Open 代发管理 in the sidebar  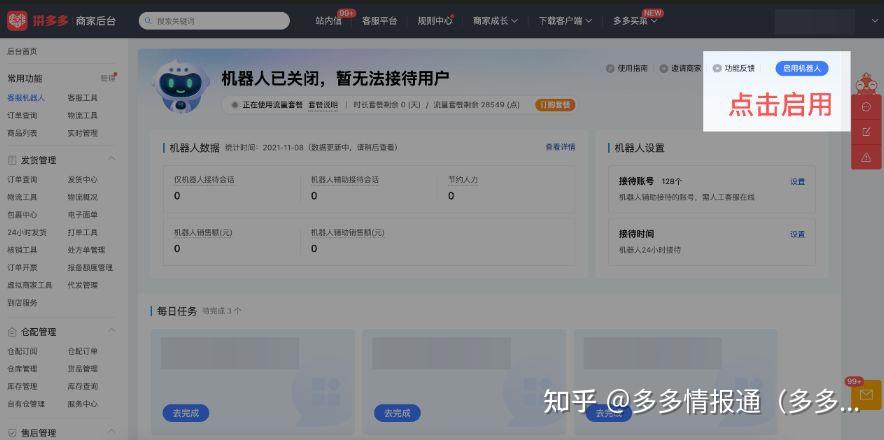coord(82,285)
